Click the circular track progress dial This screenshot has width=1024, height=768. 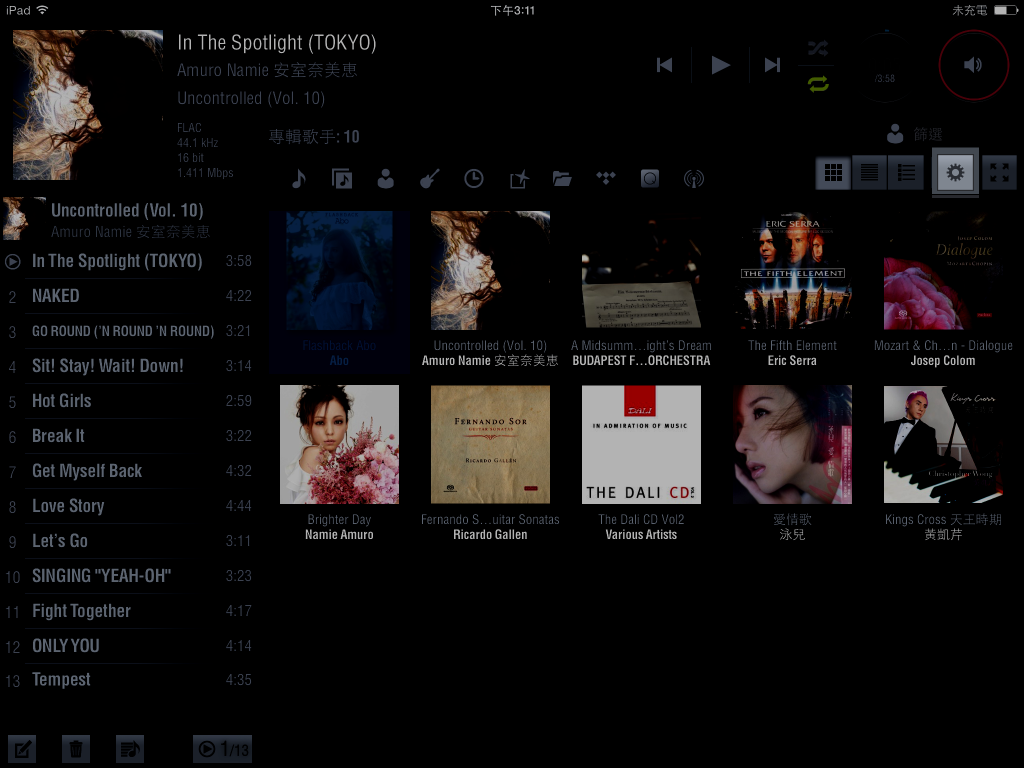(x=885, y=70)
